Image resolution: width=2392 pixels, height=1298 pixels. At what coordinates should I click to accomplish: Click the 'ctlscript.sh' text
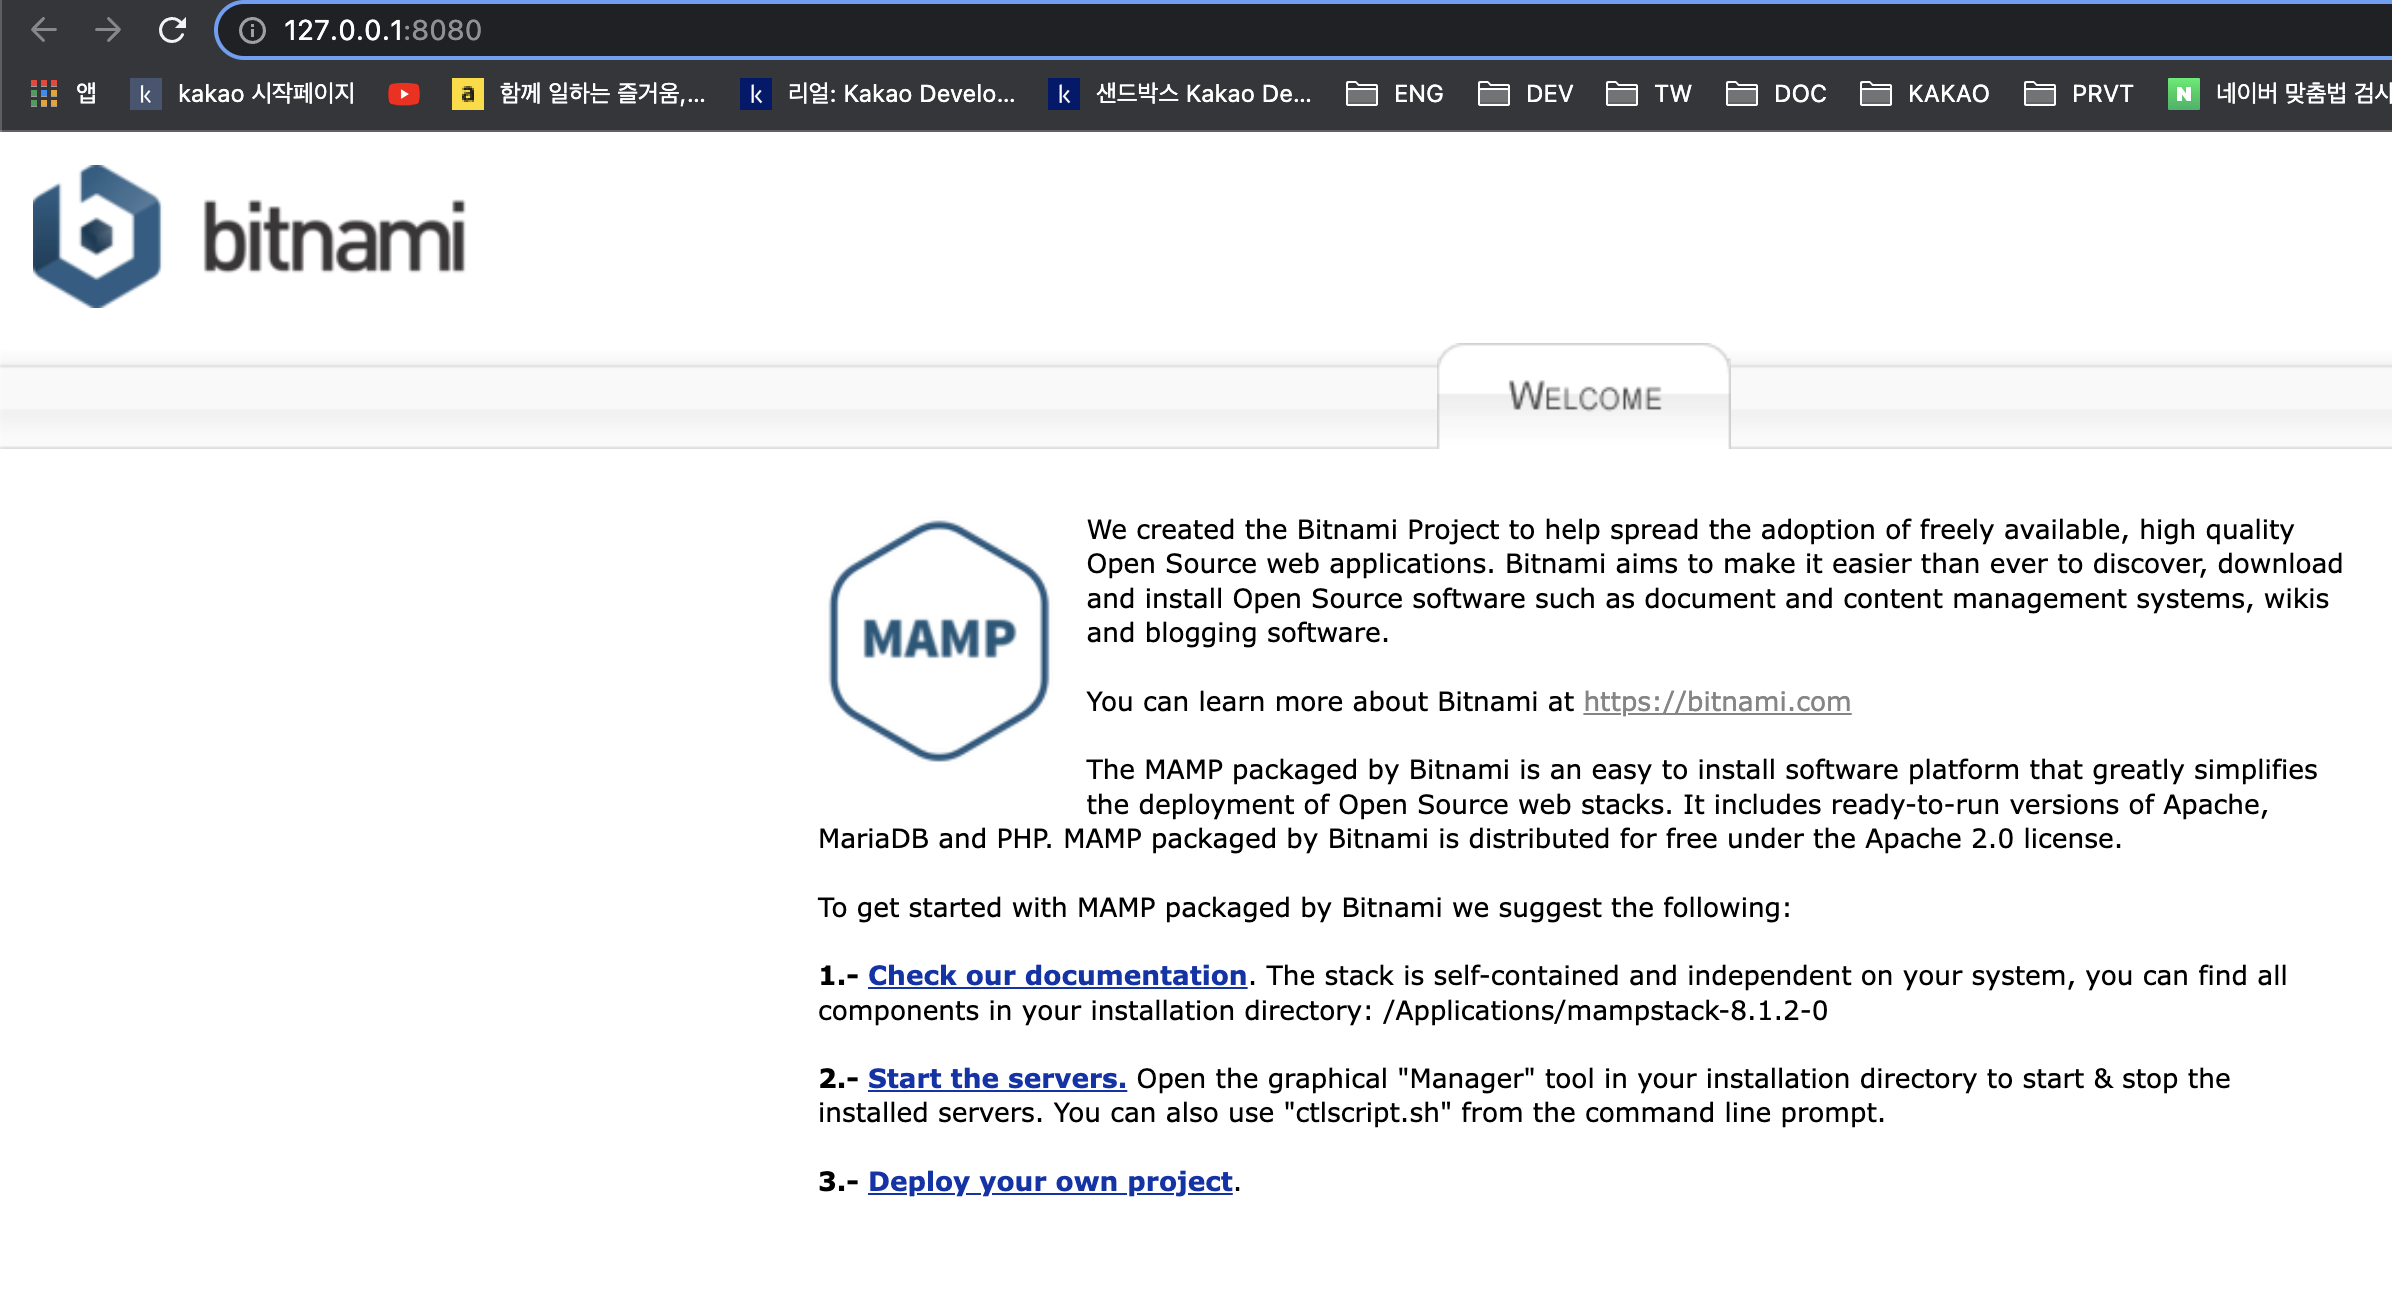coord(1367,1113)
